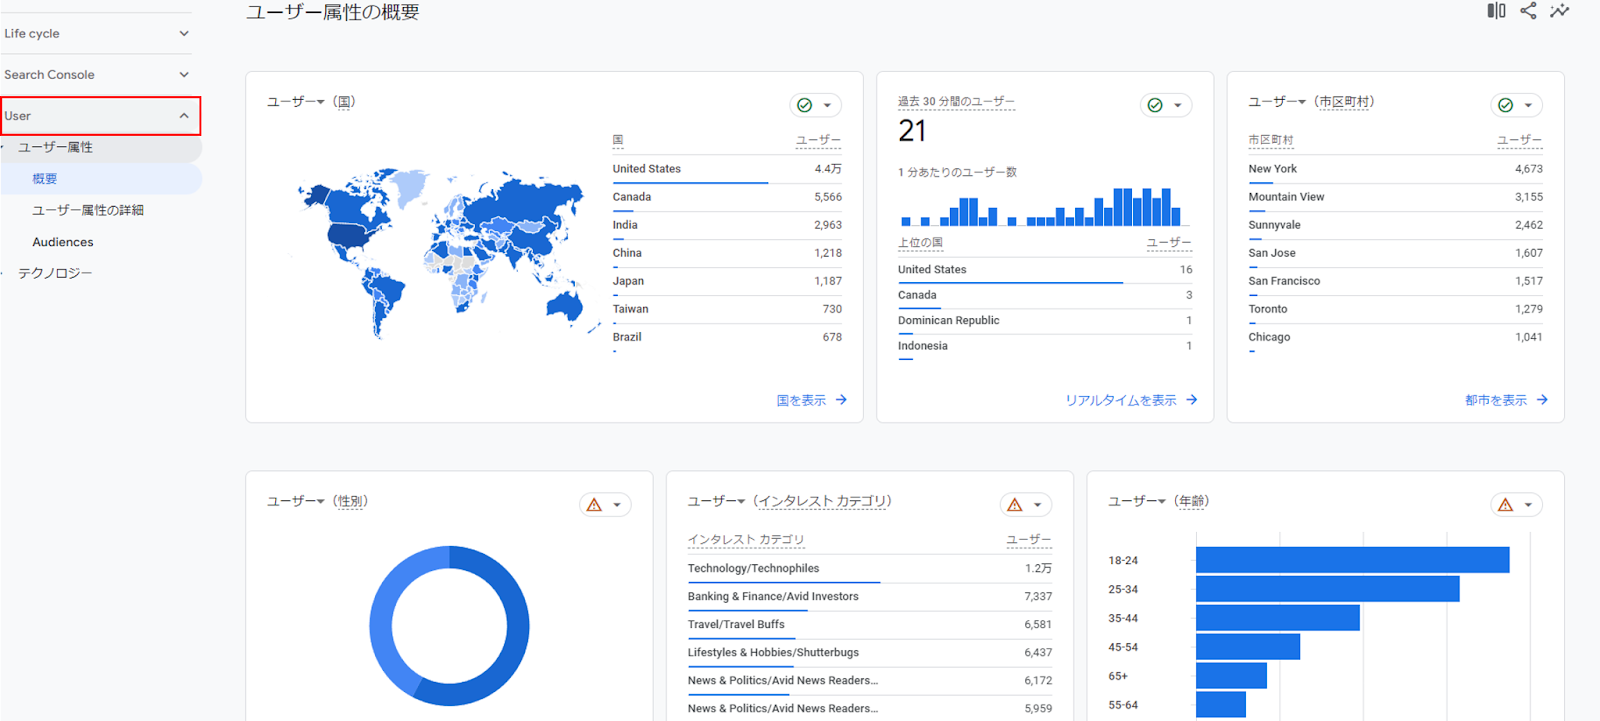
Task: Click the Japan country row
Action: (727, 281)
